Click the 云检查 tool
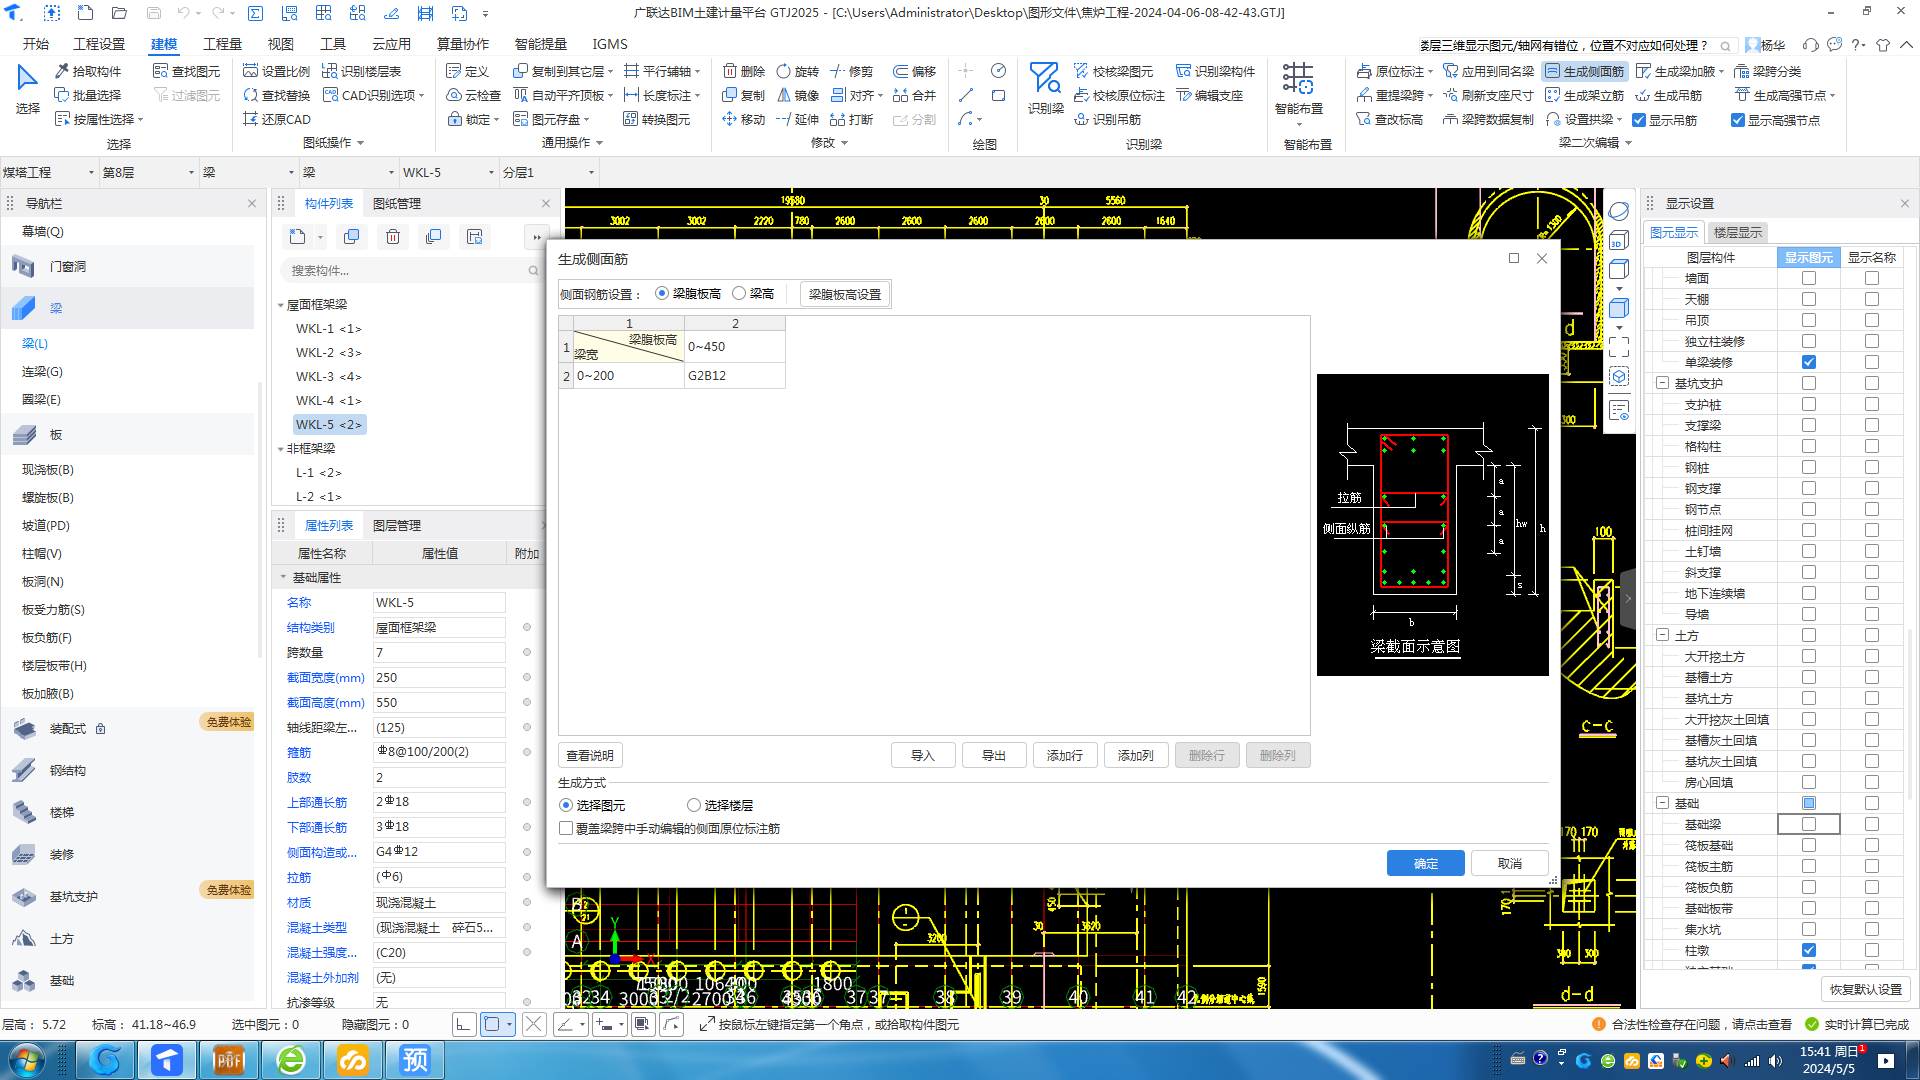This screenshot has width=1920, height=1080. point(474,95)
